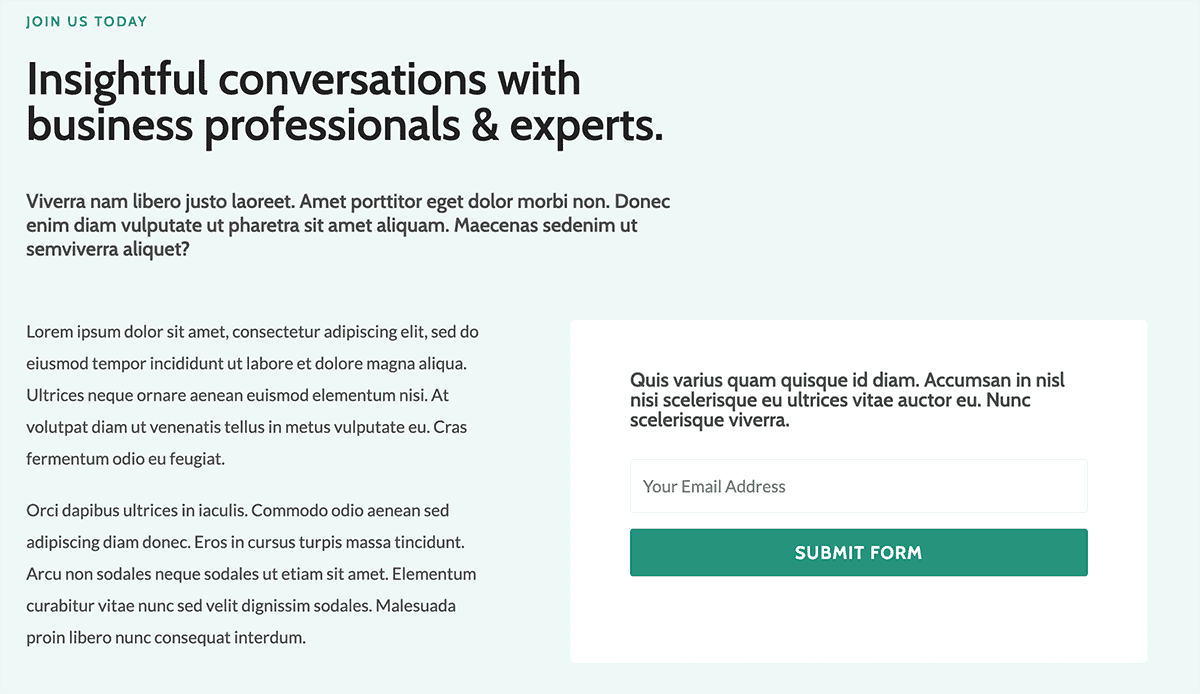Click the Join Us Today label
The image size is (1200, 694).
[x=87, y=21]
